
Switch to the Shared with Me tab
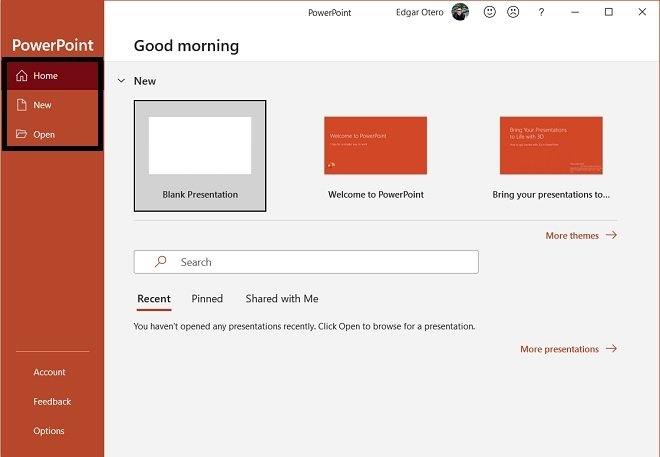point(282,299)
